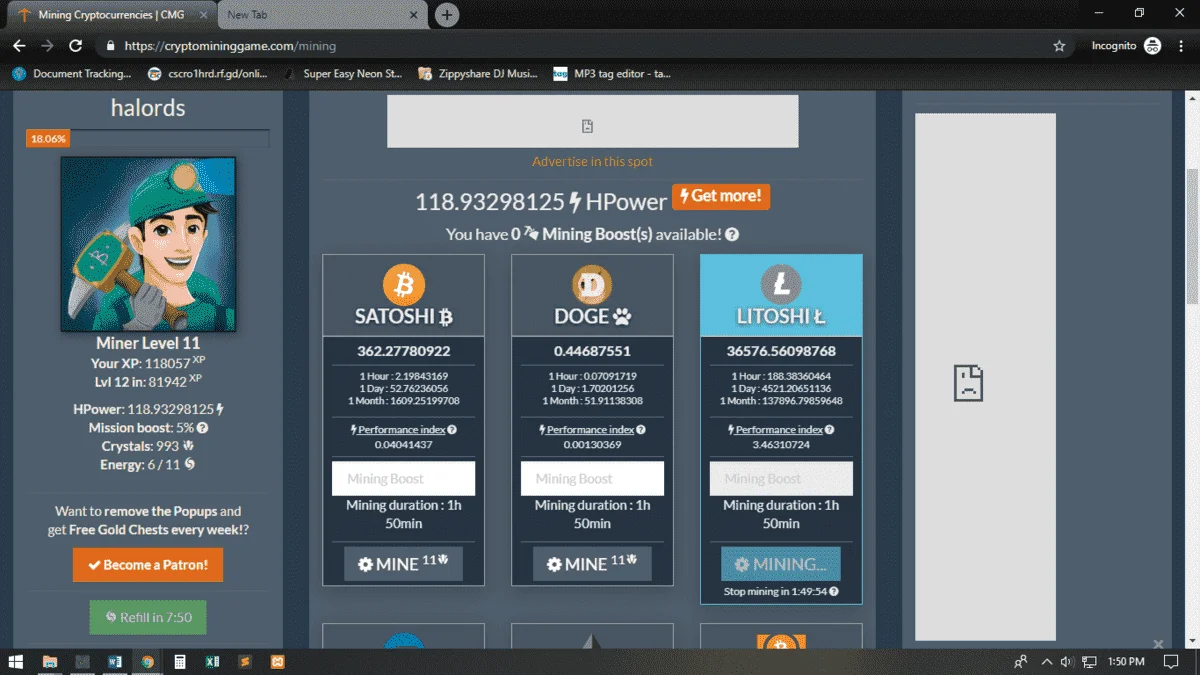Go back to the previous page
Screen dimensions: 1200x675
(19, 46)
